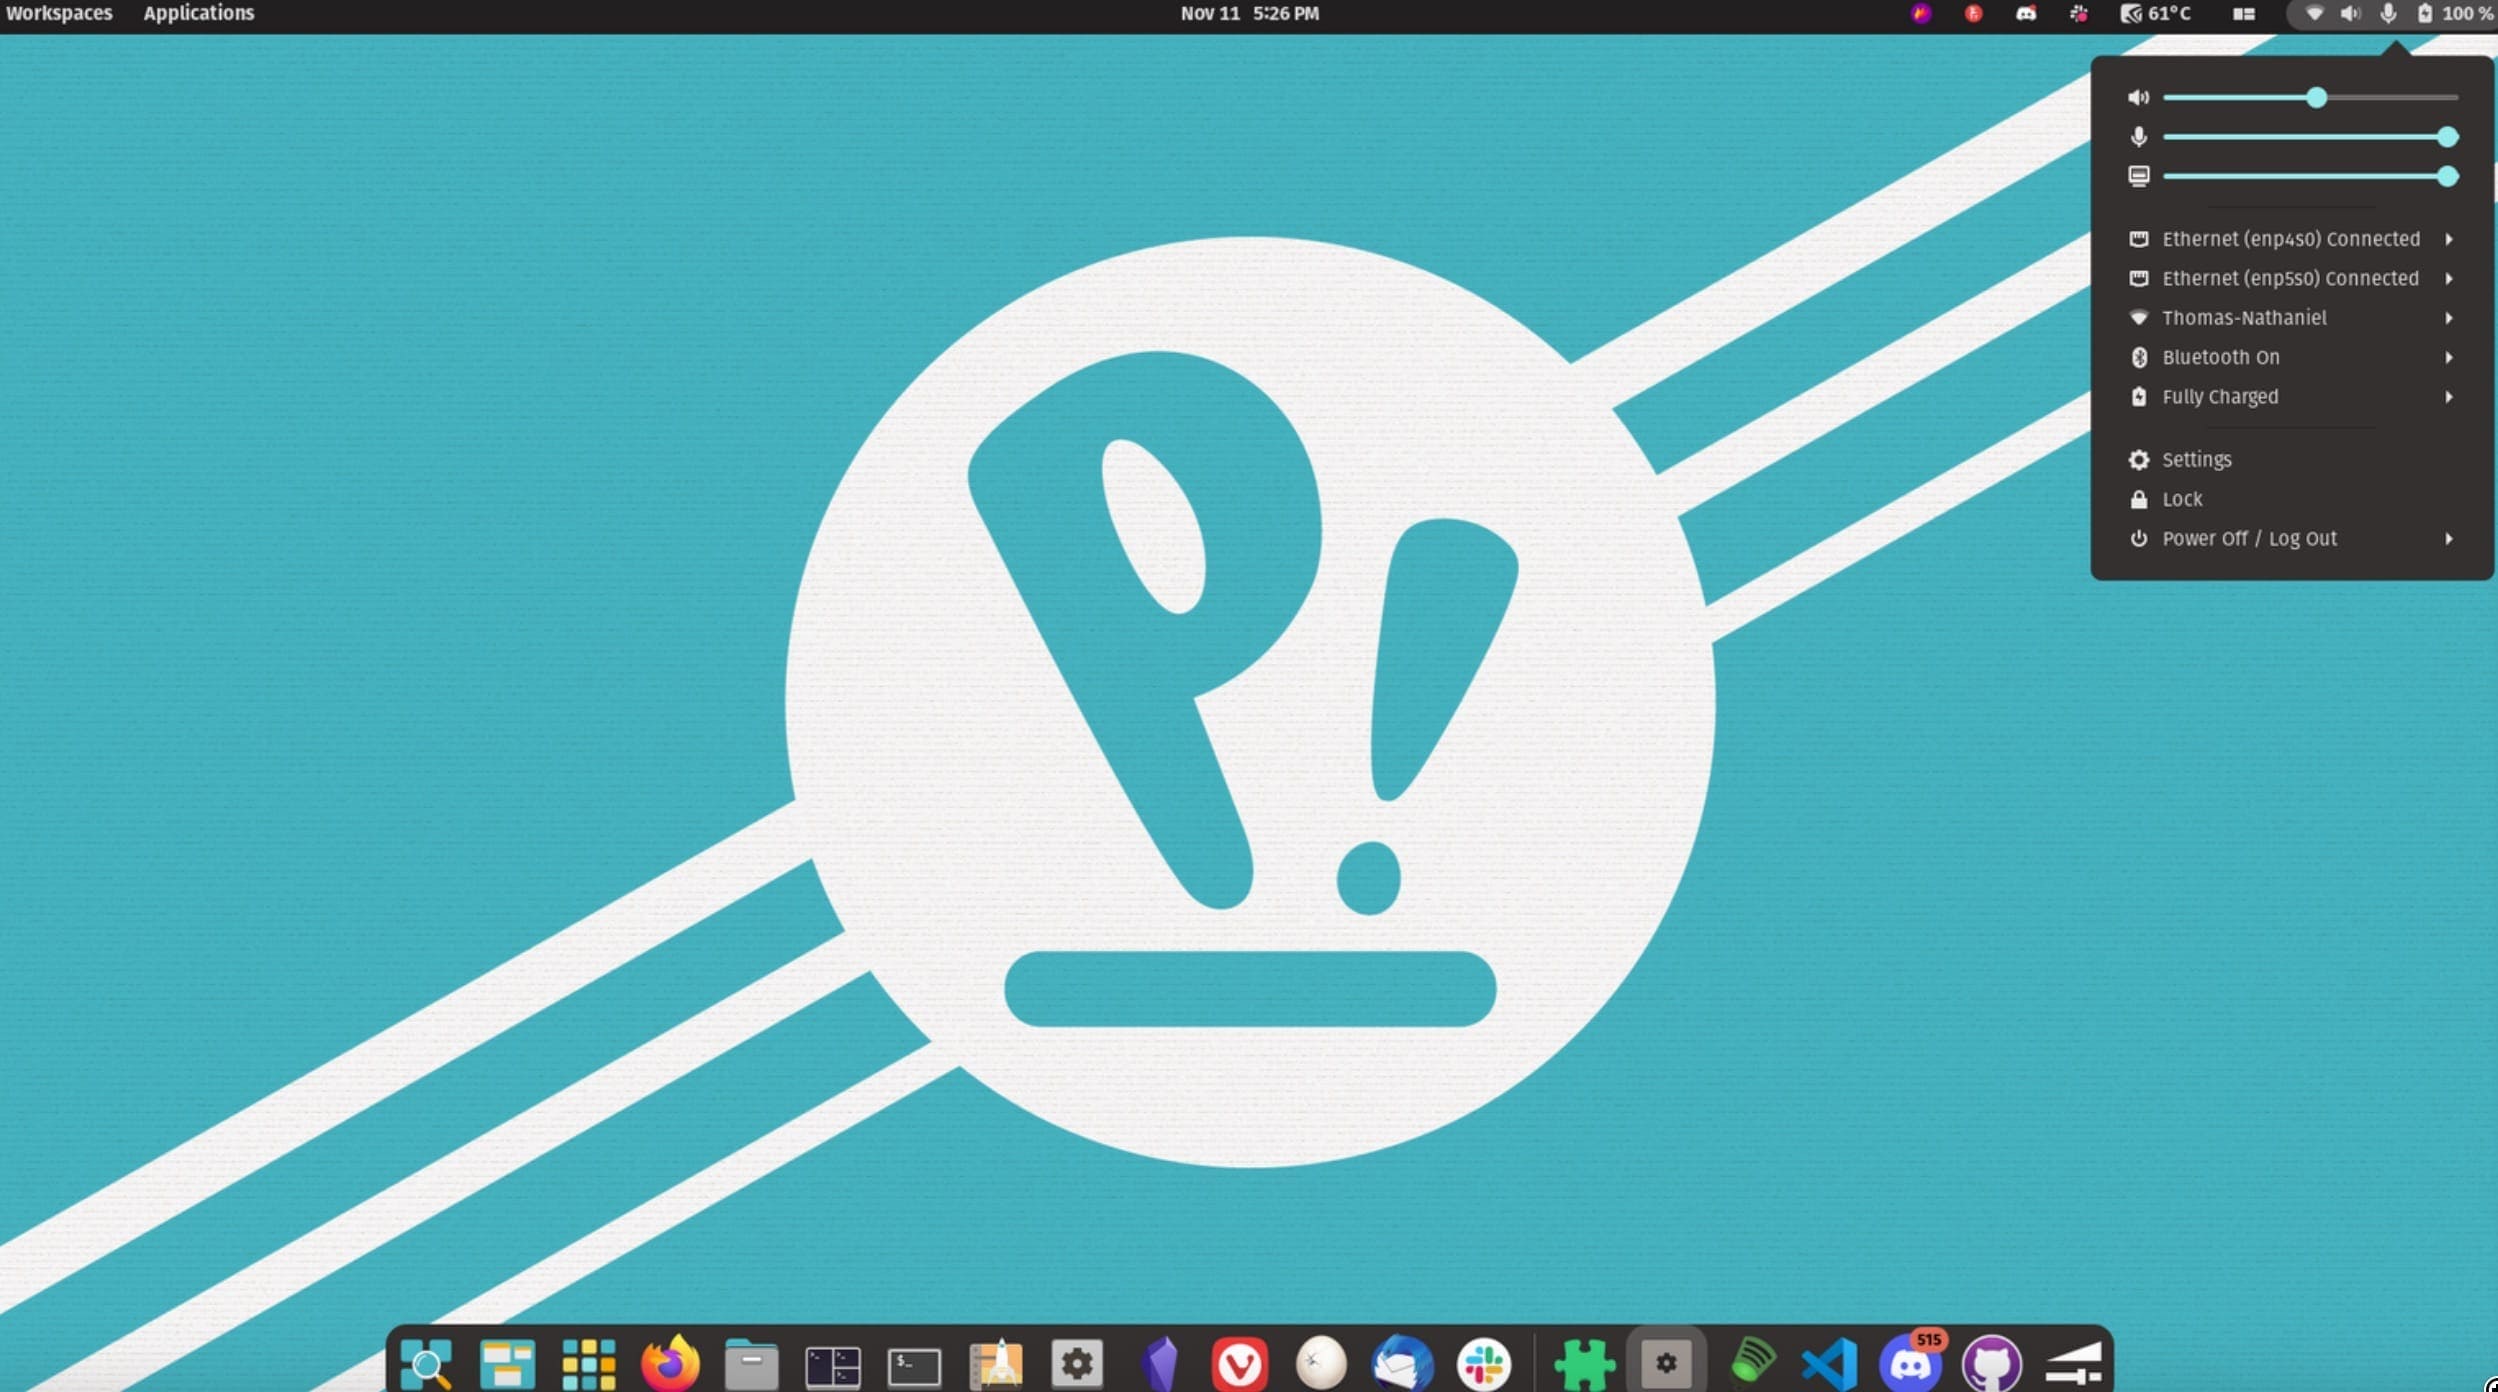Image resolution: width=2498 pixels, height=1392 pixels.
Task: Open the Pop!_Shop rocket icon in dock
Action: pyautogui.click(x=996, y=1363)
